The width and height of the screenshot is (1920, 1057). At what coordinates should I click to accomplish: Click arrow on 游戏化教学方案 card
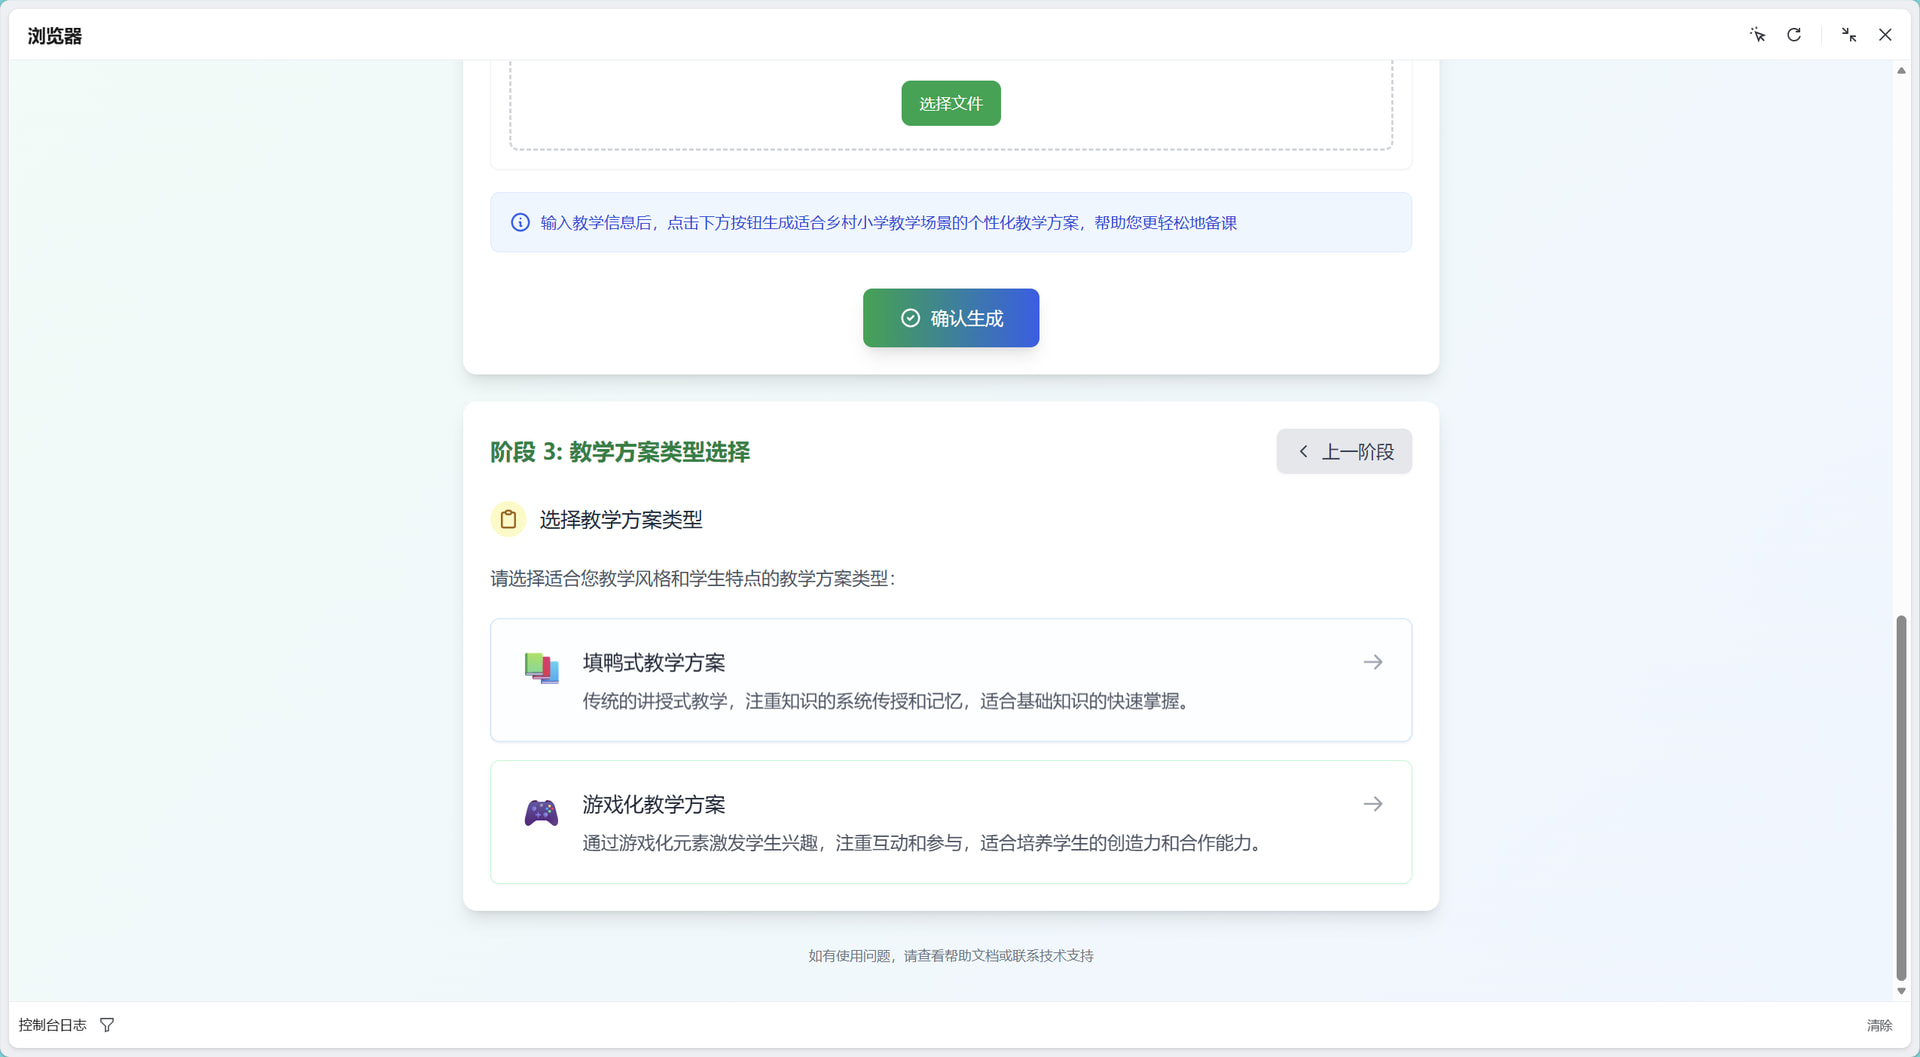[x=1373, y=804]
